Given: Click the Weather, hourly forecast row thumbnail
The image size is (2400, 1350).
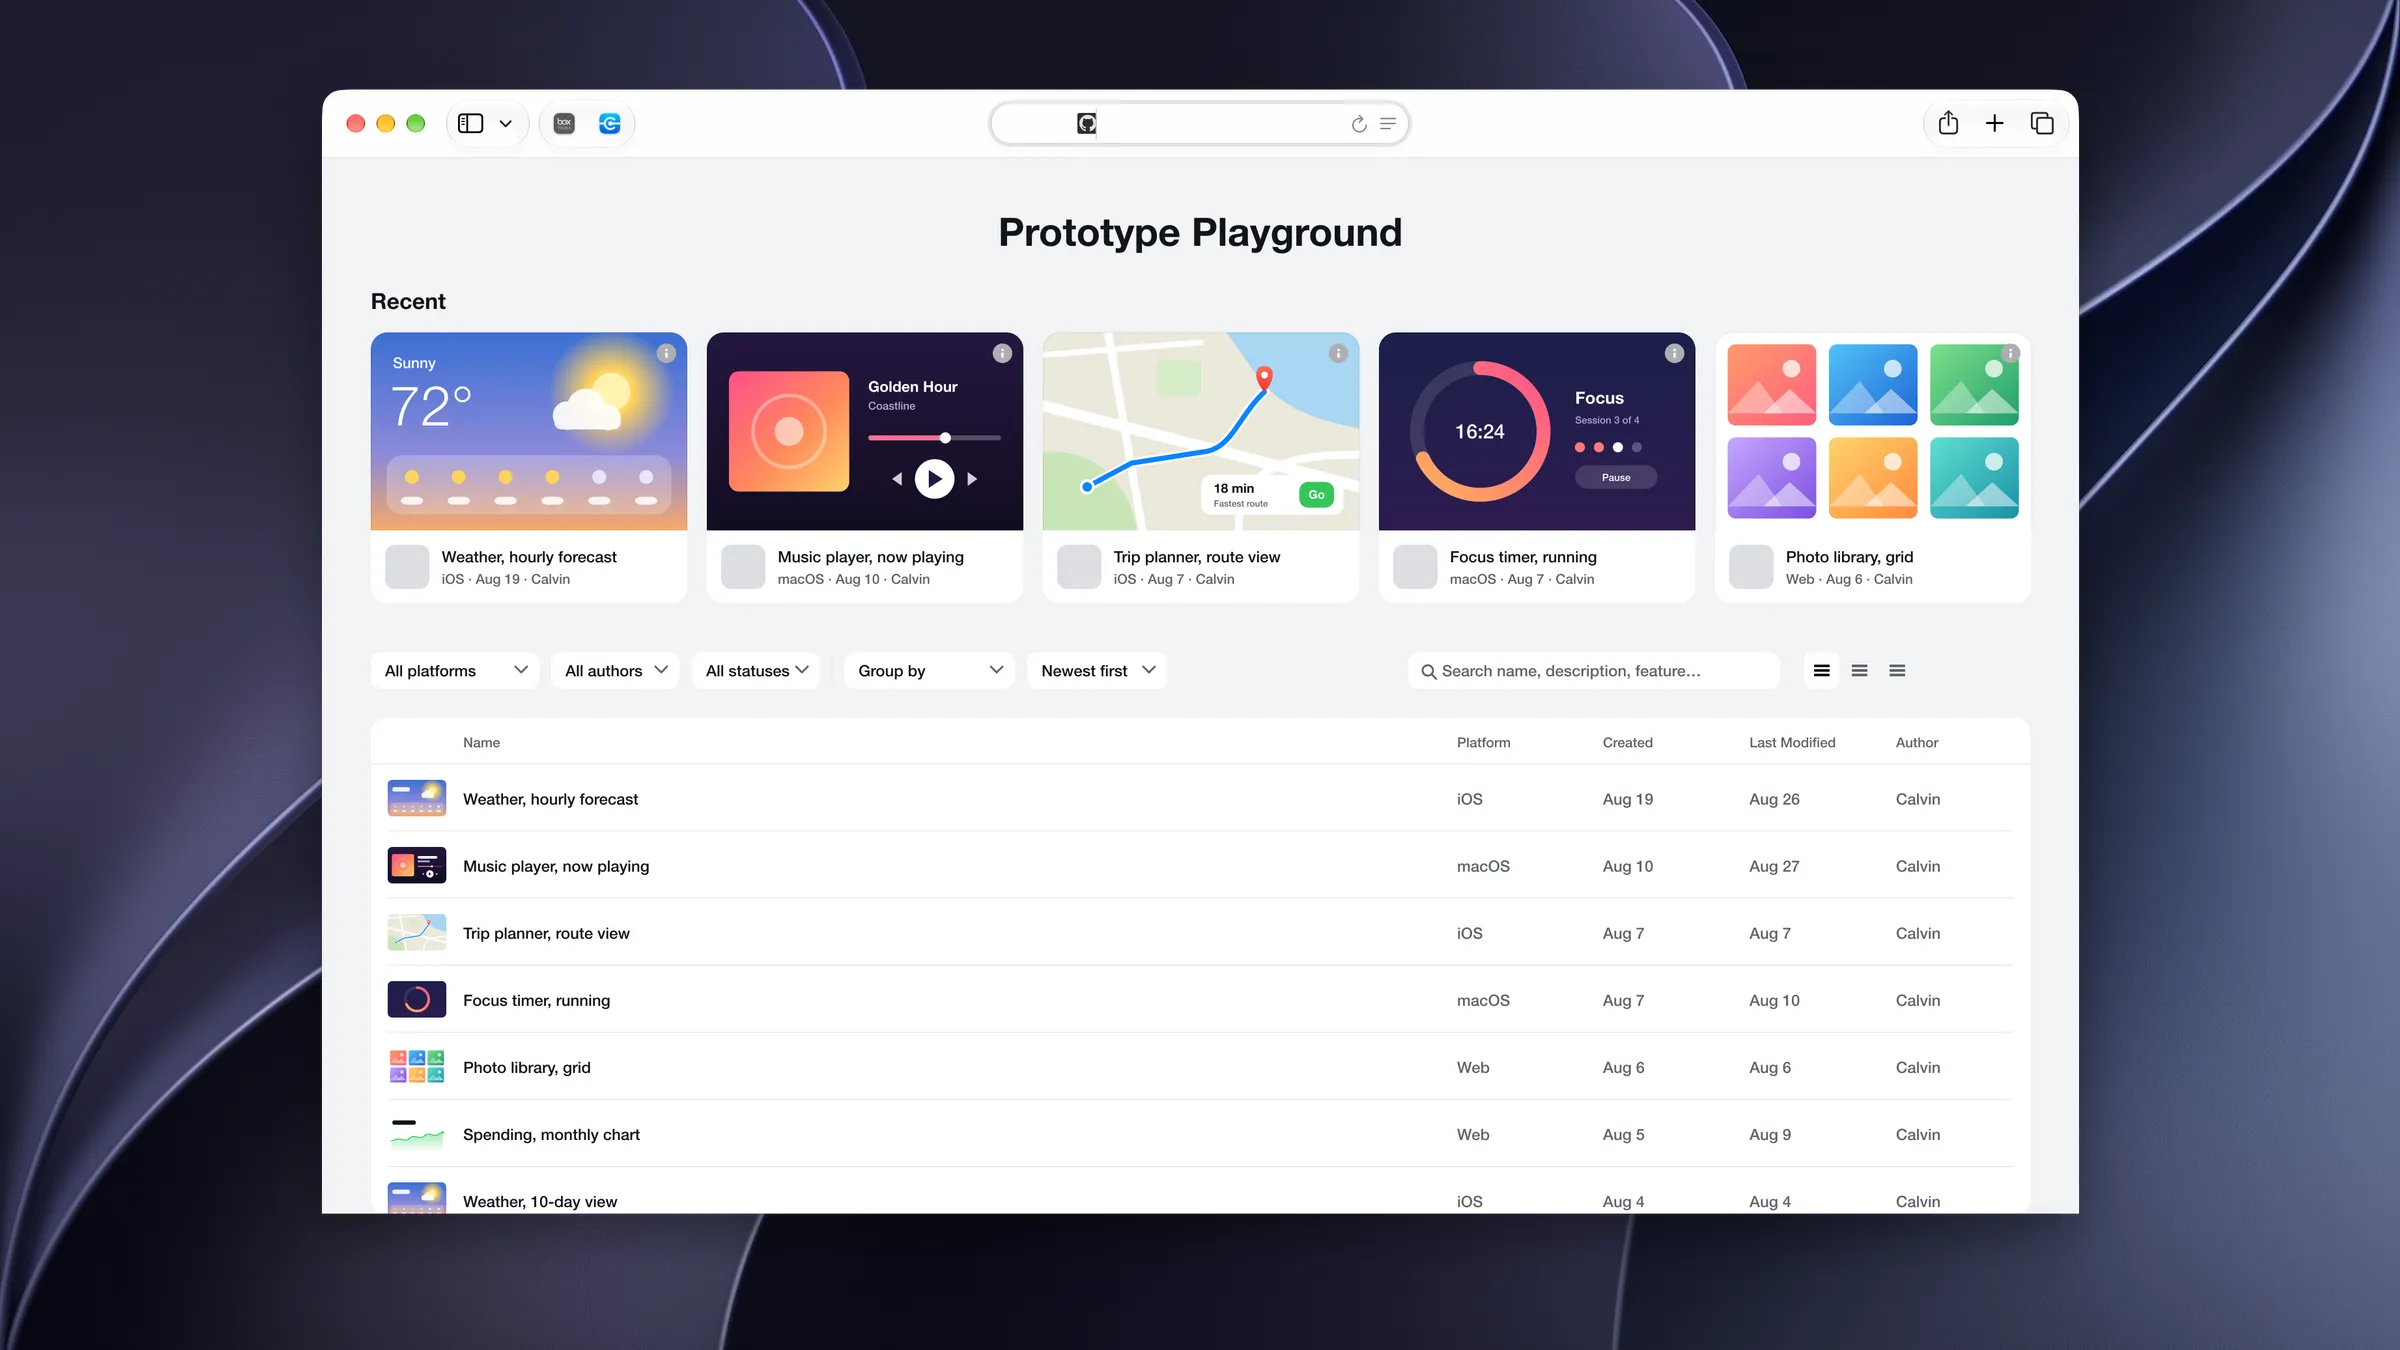Looking at the screenshot, I should 417,798.
